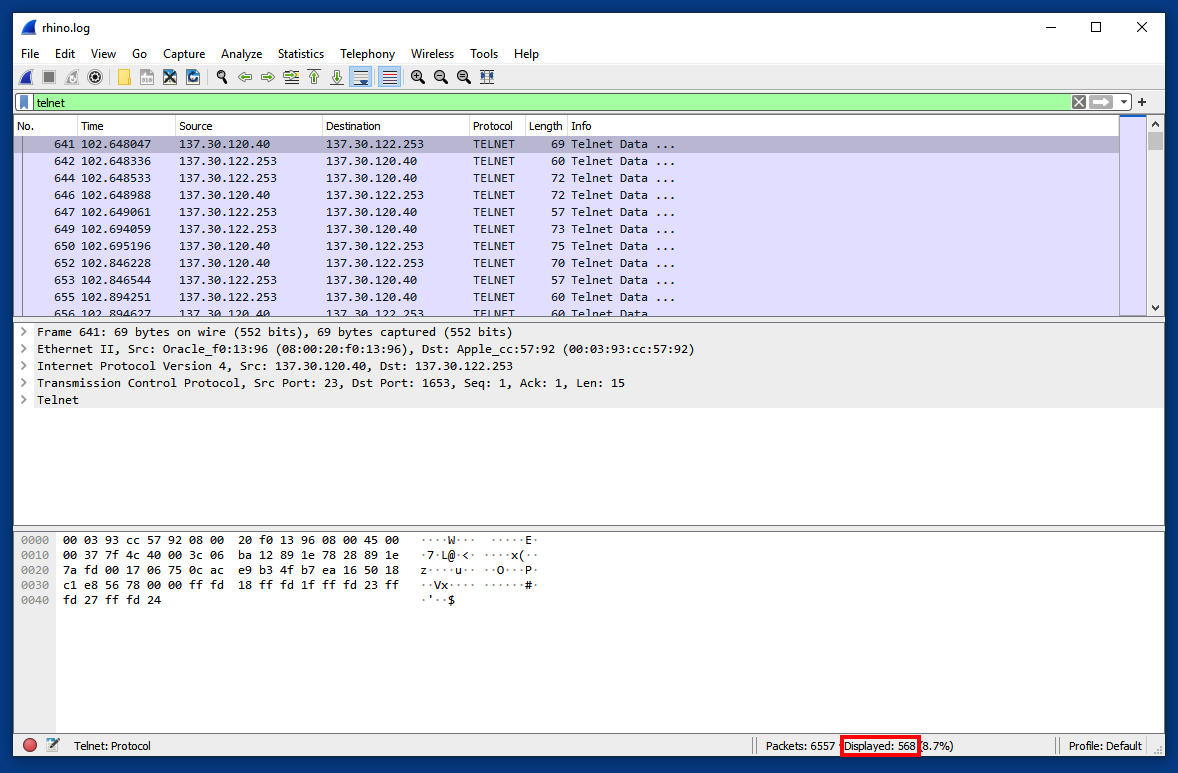Expand the Telnet protocol tree item

pyautogui.click(x=23, y=400)
